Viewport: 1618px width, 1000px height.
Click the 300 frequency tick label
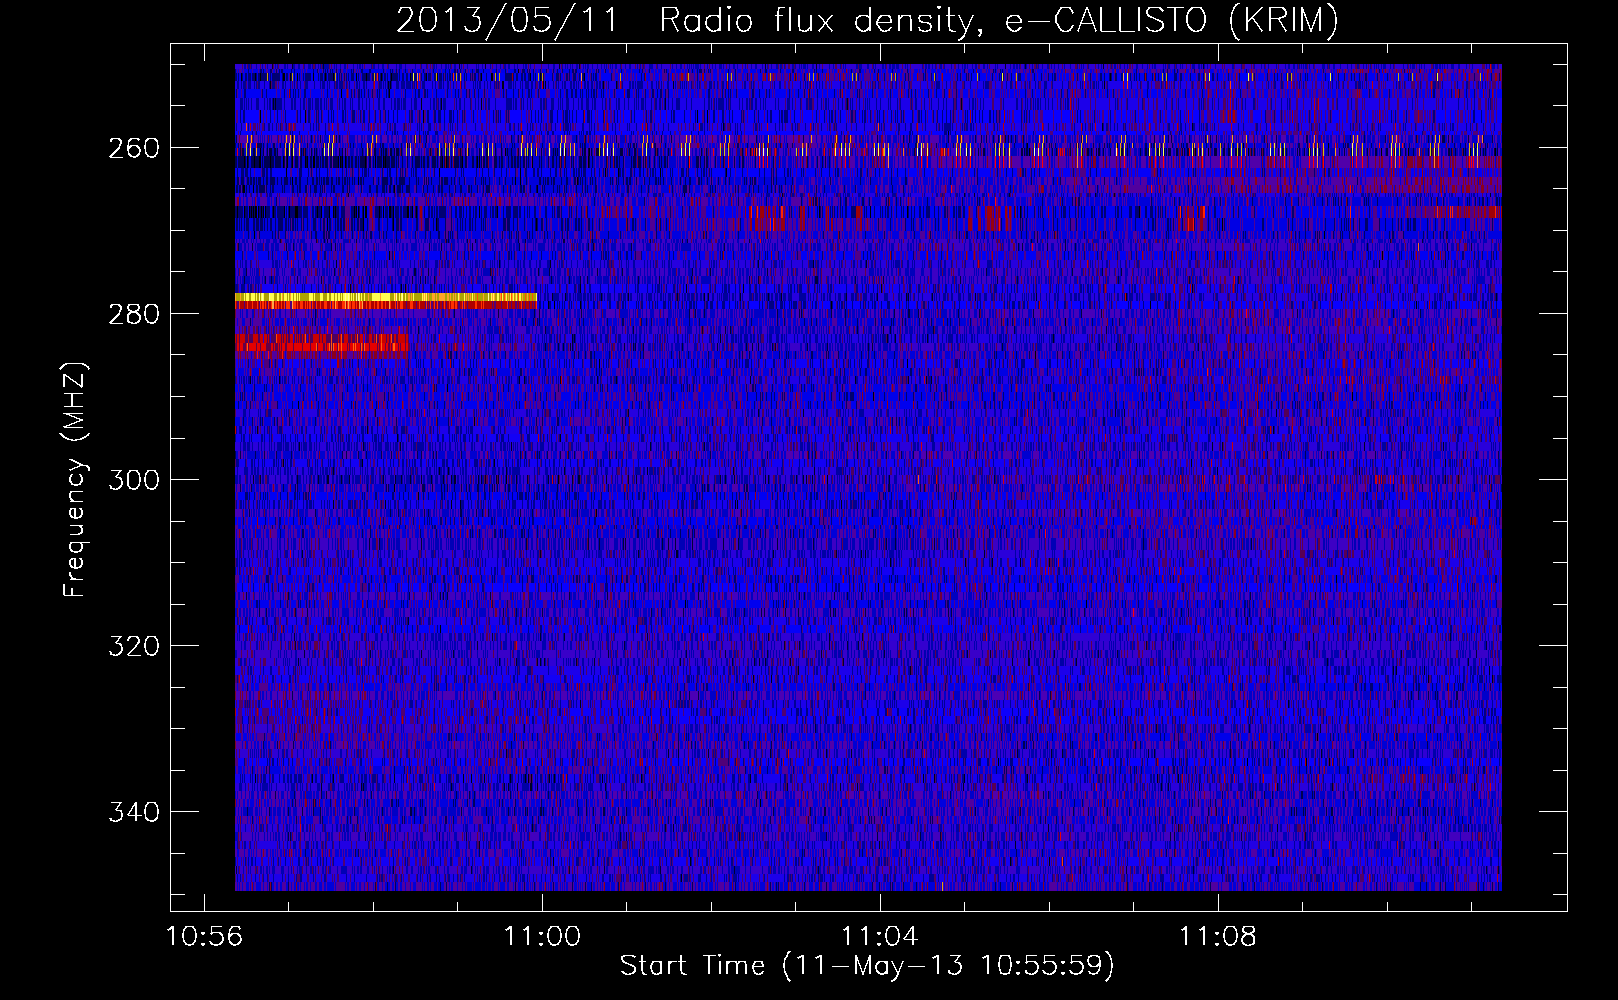point(133,480)
